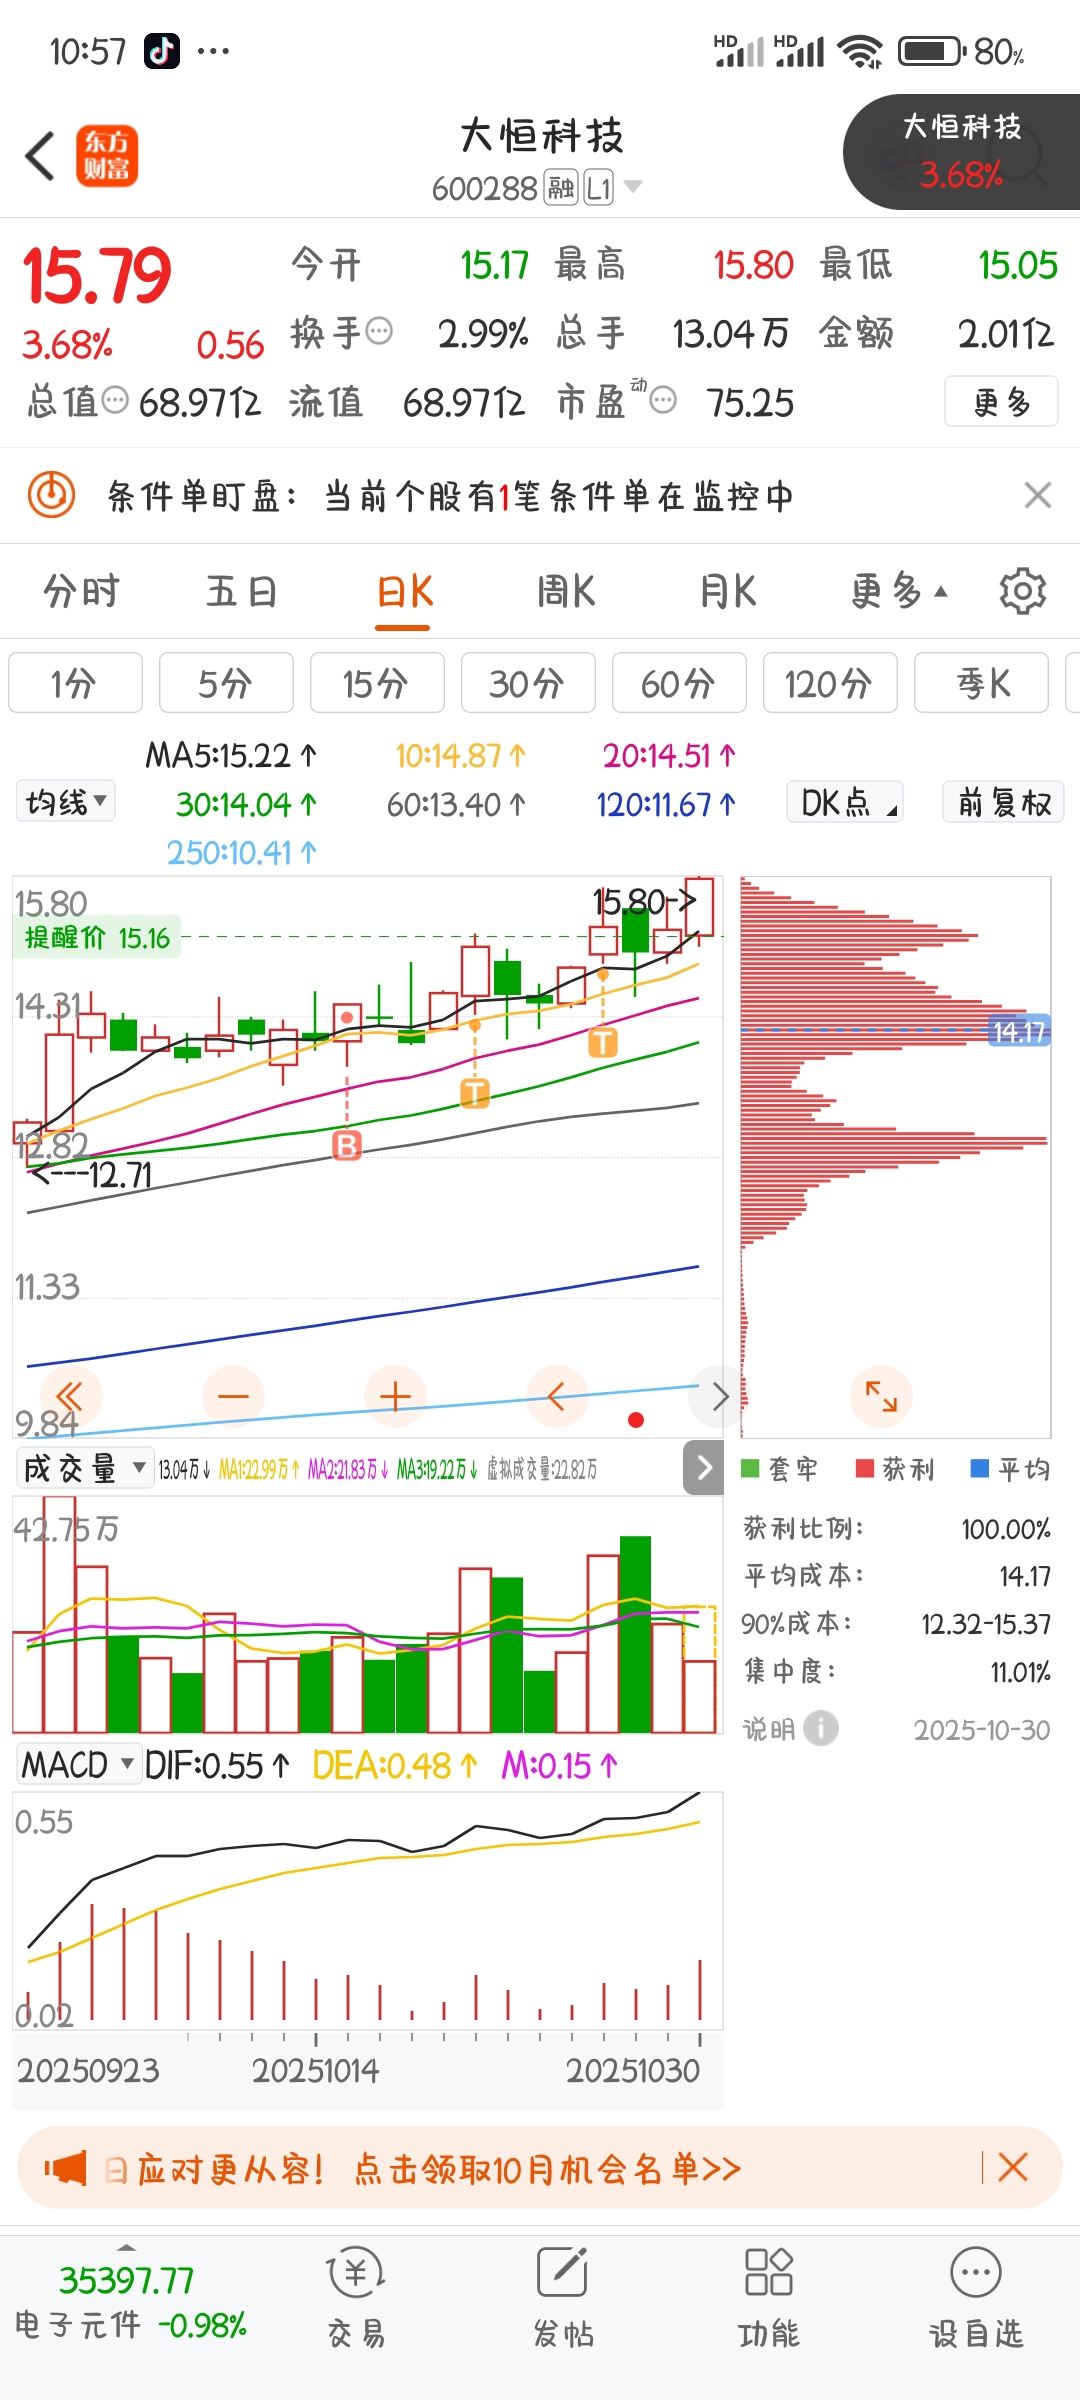
Task: Tap the red 获利 legend swatch
Action: click(x=865, y=1468)
